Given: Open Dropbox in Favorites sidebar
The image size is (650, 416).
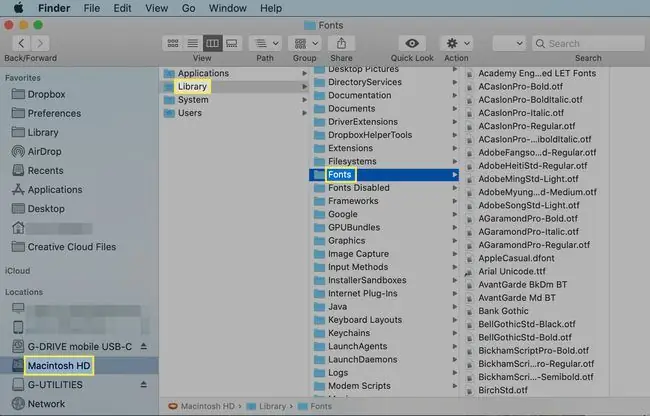Looking at the screenshot, I should tap(46, 94).
